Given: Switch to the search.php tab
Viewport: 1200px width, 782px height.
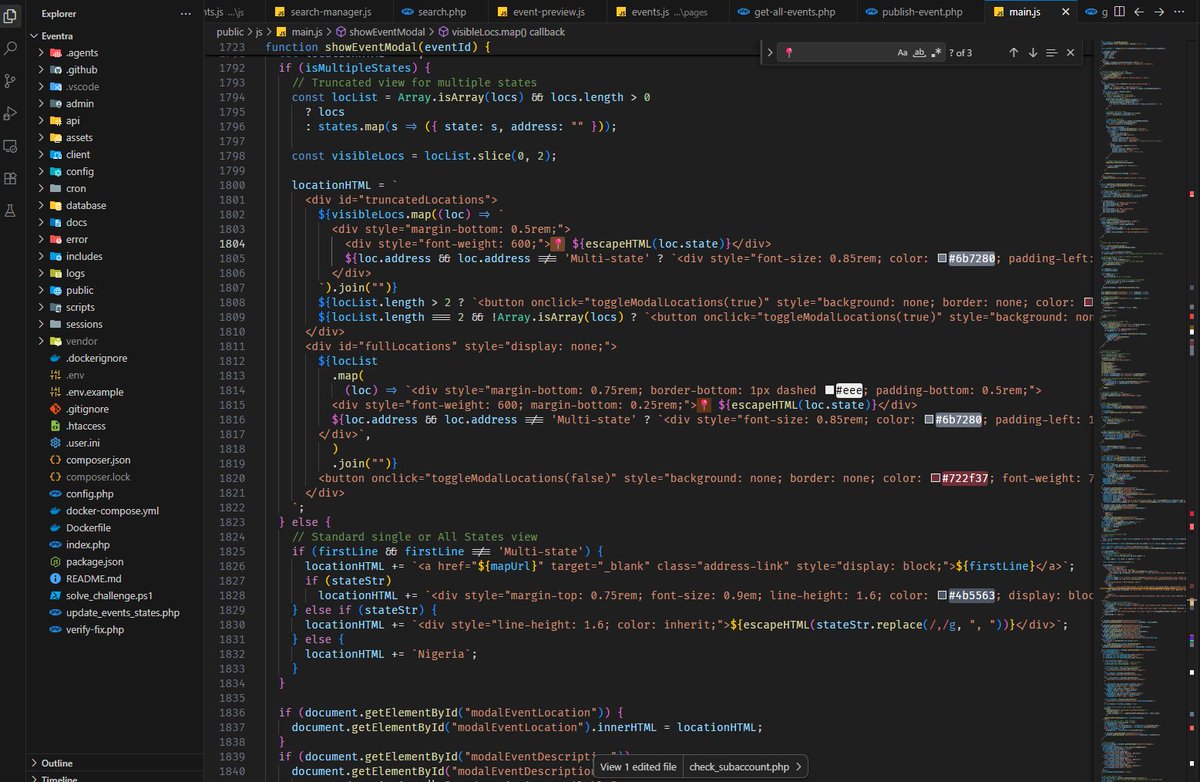Looking at the screenshot, I should pyautogui.click(x=439, y=12).
